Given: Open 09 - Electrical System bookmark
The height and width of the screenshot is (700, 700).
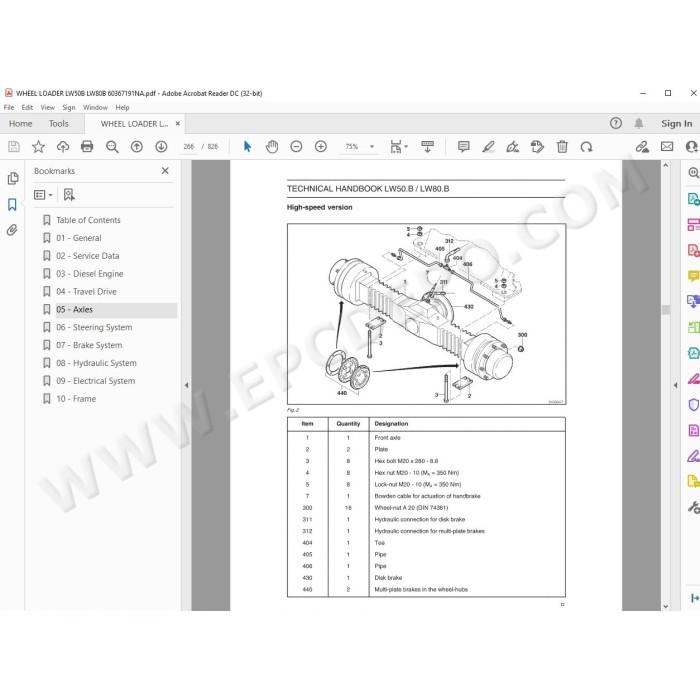Looking at the screenshot, I should (96, 381).
